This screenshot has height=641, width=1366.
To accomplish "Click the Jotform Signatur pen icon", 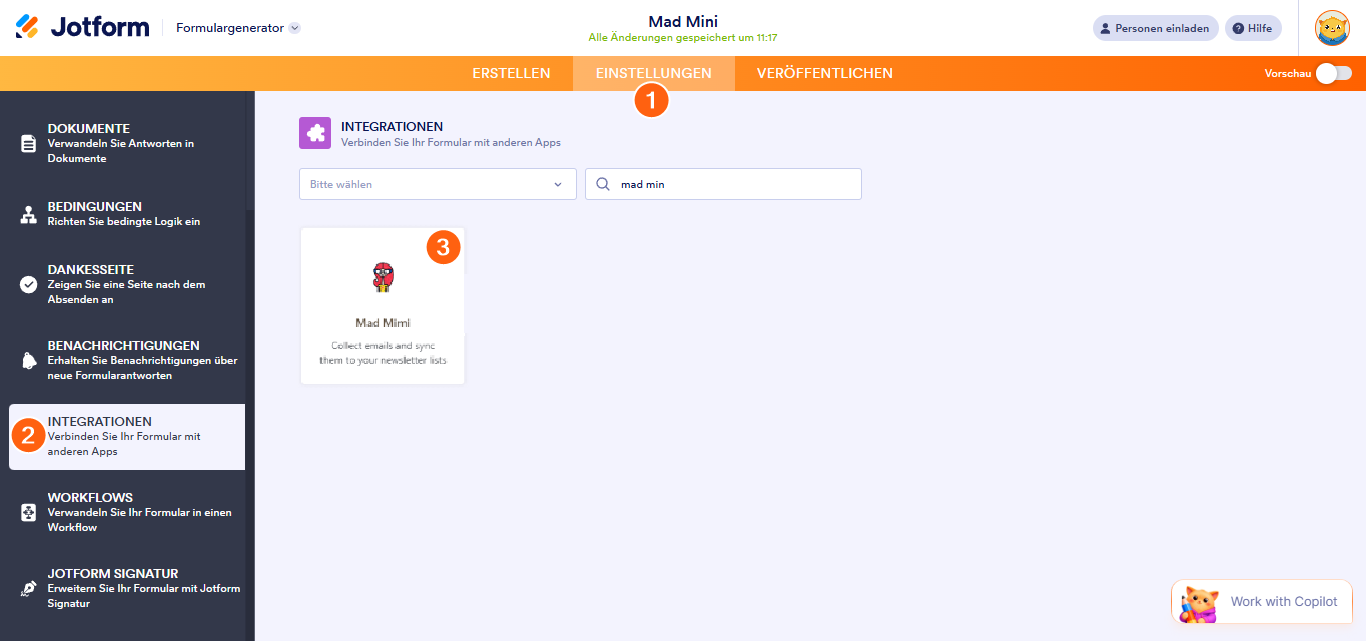I will (29, 588).
